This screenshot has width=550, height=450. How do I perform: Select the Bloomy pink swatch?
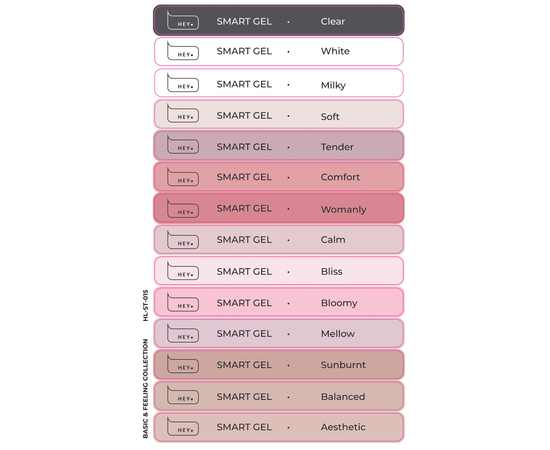pyautogui.click(x=279, y=302)
